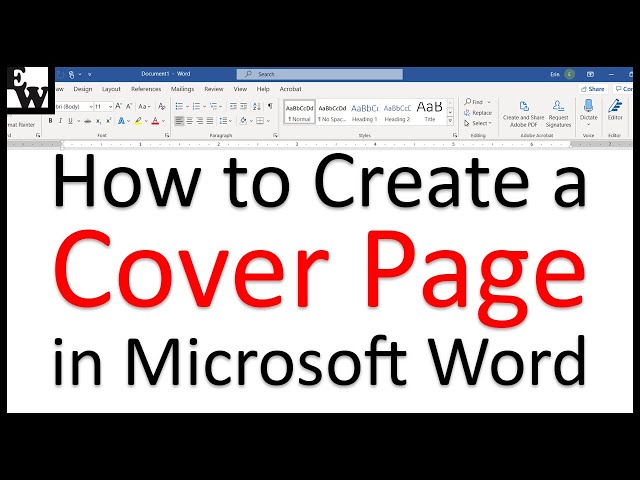Viewport: 640px width, 480px height.
Task: Increase font size with grow button
Action: pos(118,107)
